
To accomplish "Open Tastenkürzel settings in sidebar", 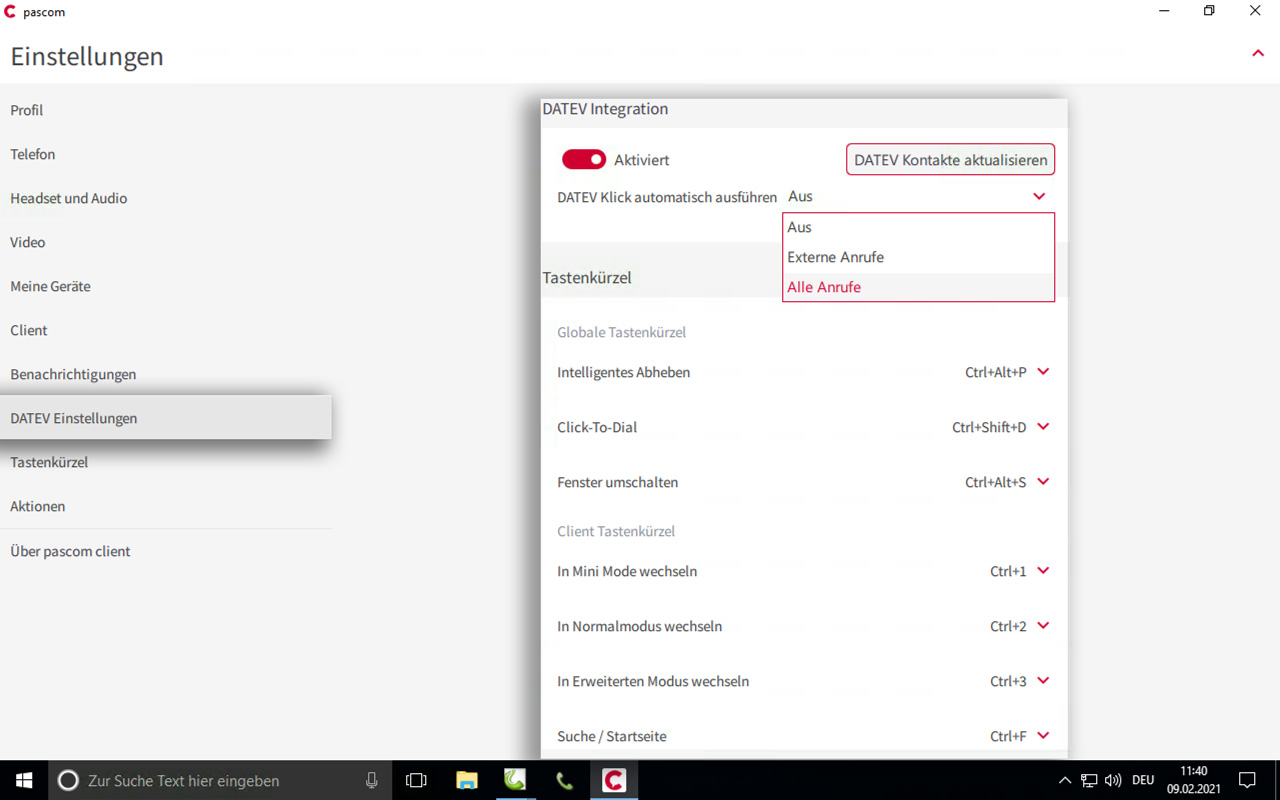I will (166, 462).
